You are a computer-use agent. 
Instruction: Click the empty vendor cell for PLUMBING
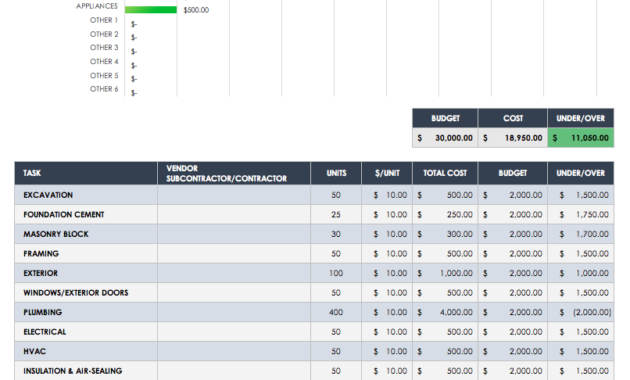[x=234, y=312]
